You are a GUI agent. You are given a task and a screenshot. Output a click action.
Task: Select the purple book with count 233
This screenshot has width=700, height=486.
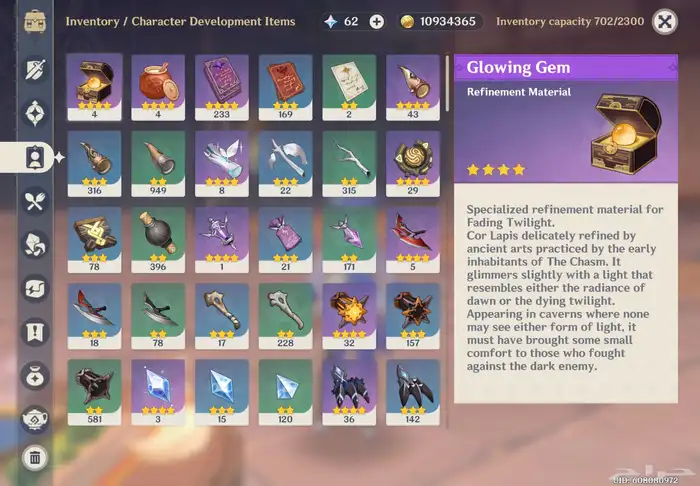[x=222, y=87]
